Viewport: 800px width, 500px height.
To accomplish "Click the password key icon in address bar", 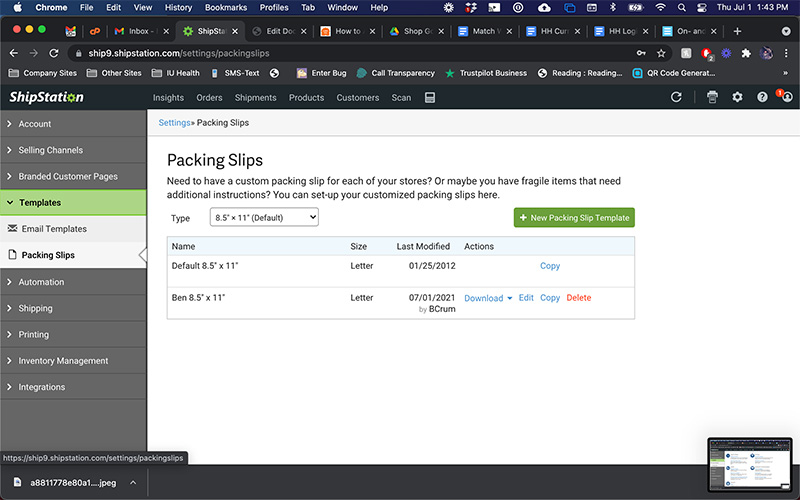I will (641, 53).
